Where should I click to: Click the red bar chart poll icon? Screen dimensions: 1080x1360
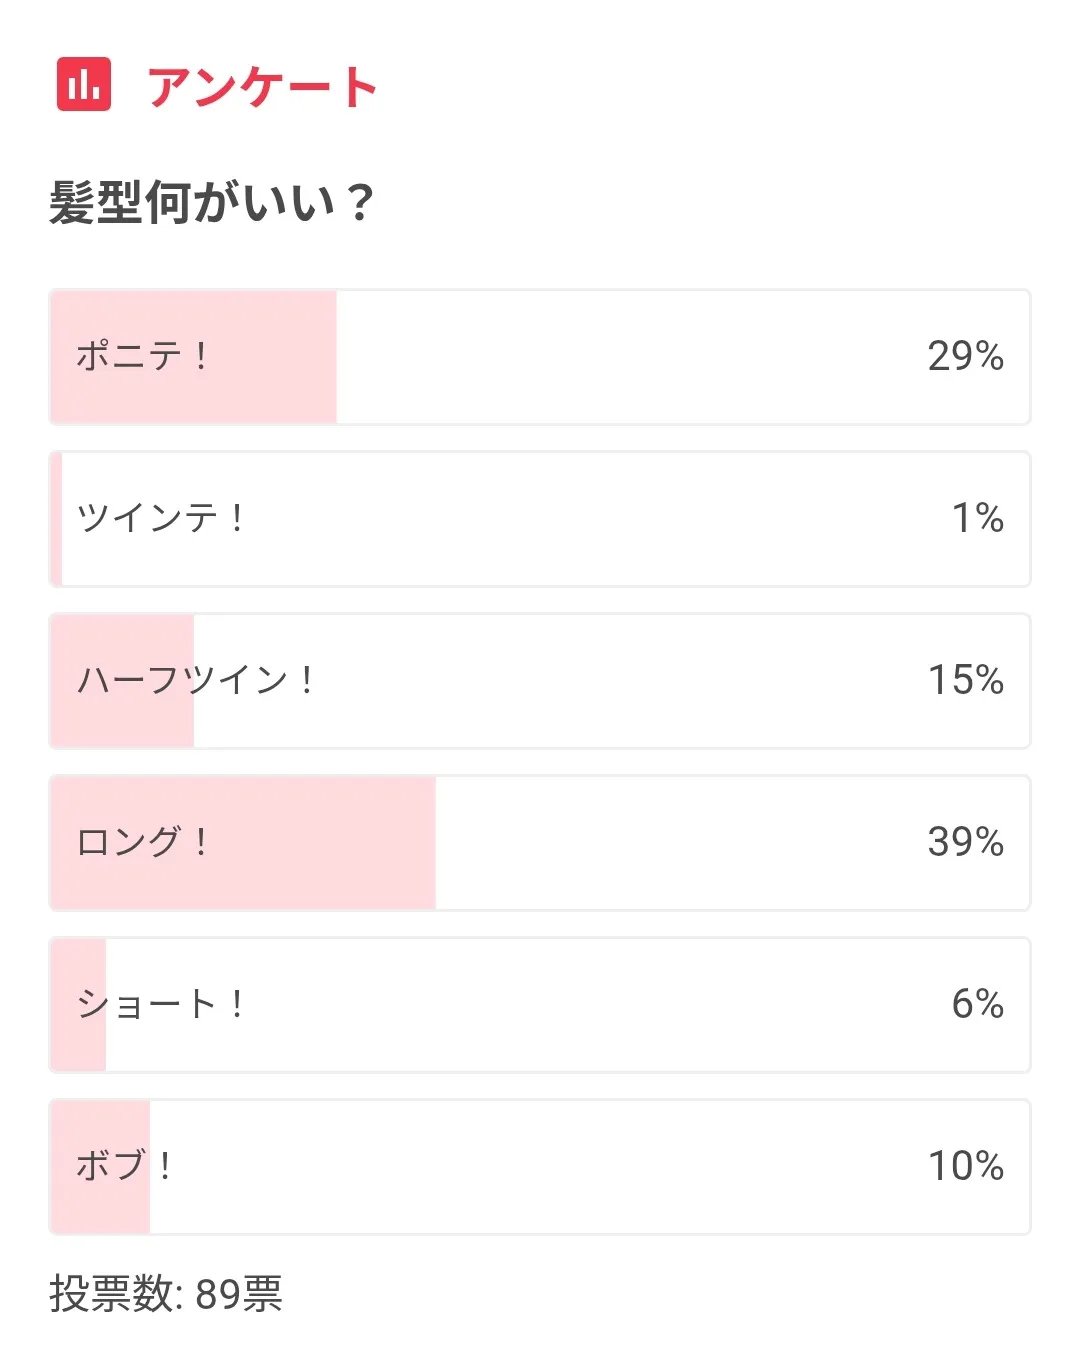point(84,84)
